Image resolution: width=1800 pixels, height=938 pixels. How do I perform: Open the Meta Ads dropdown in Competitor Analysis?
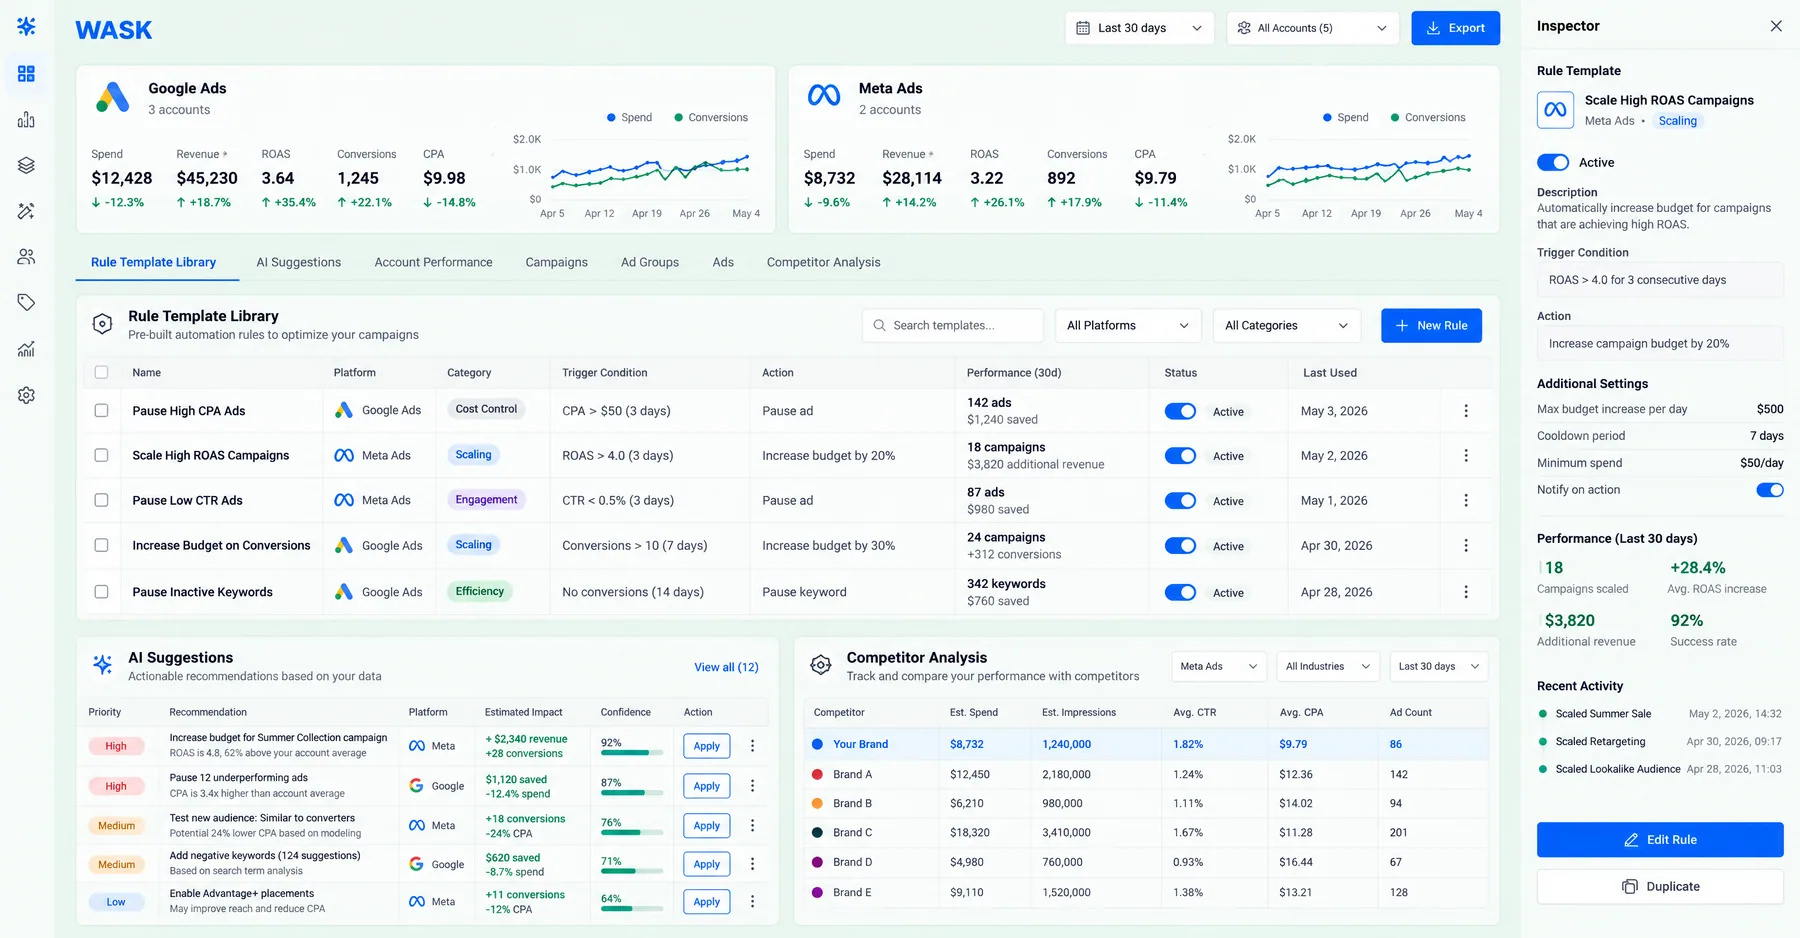[1219, 667]
